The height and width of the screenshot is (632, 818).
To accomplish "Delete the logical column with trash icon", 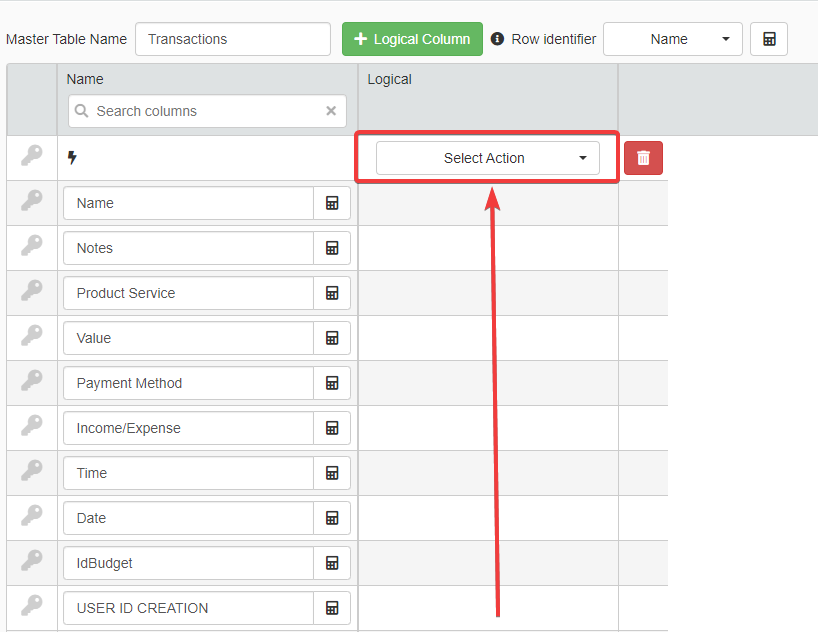I will tap(643, 158).
